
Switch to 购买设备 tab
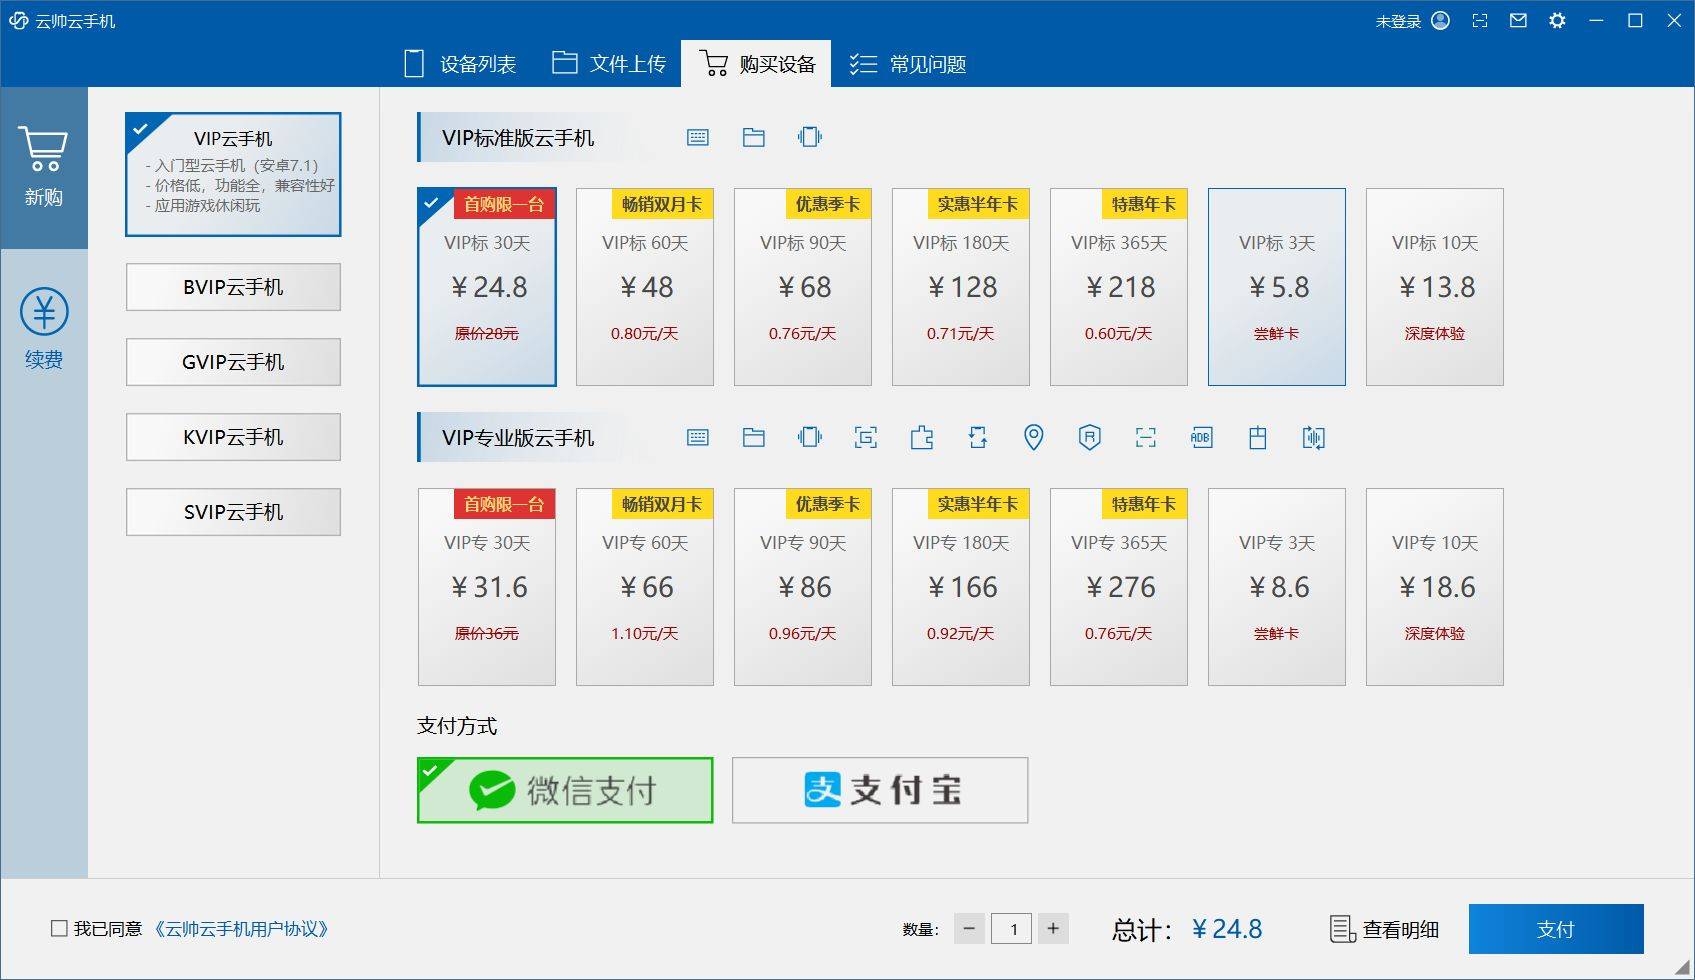pos(756,64)
